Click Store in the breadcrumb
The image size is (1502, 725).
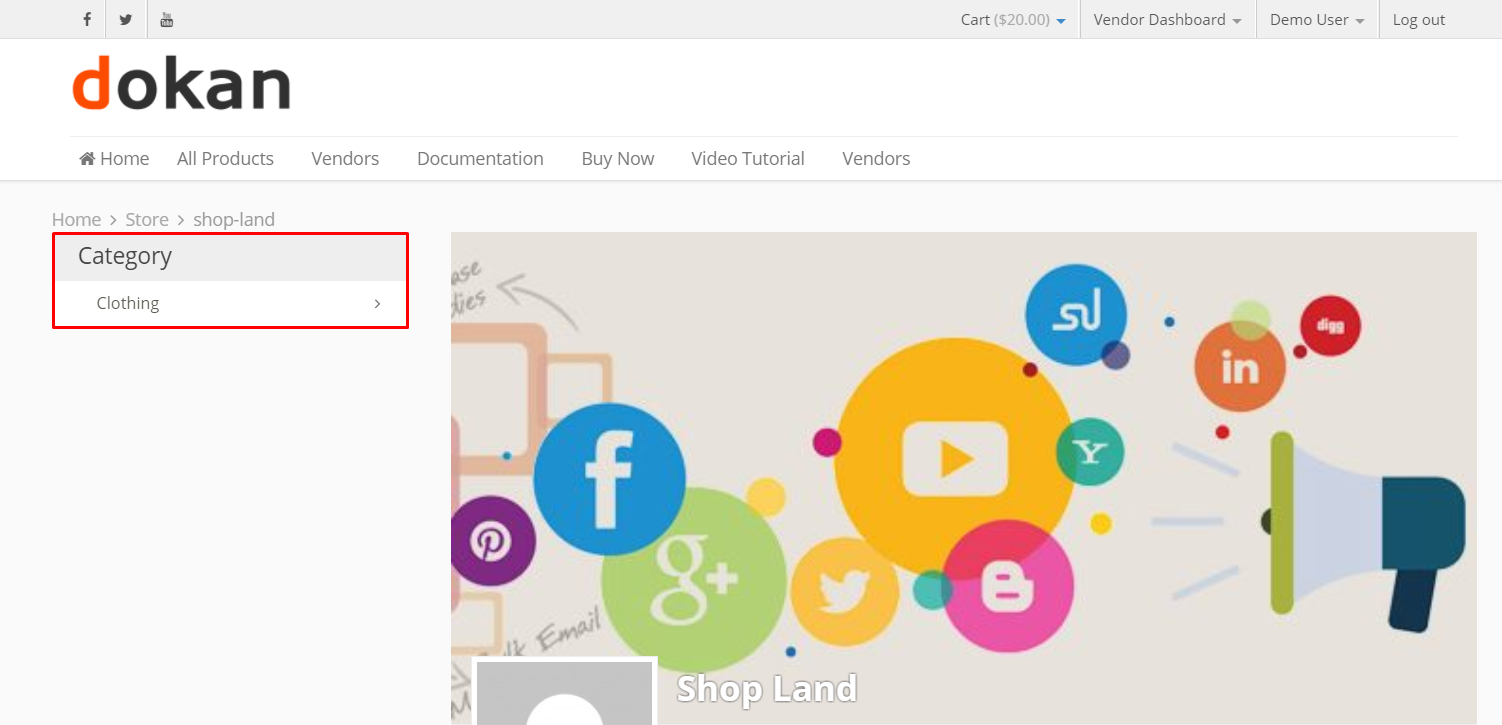(x=147, y=219)
